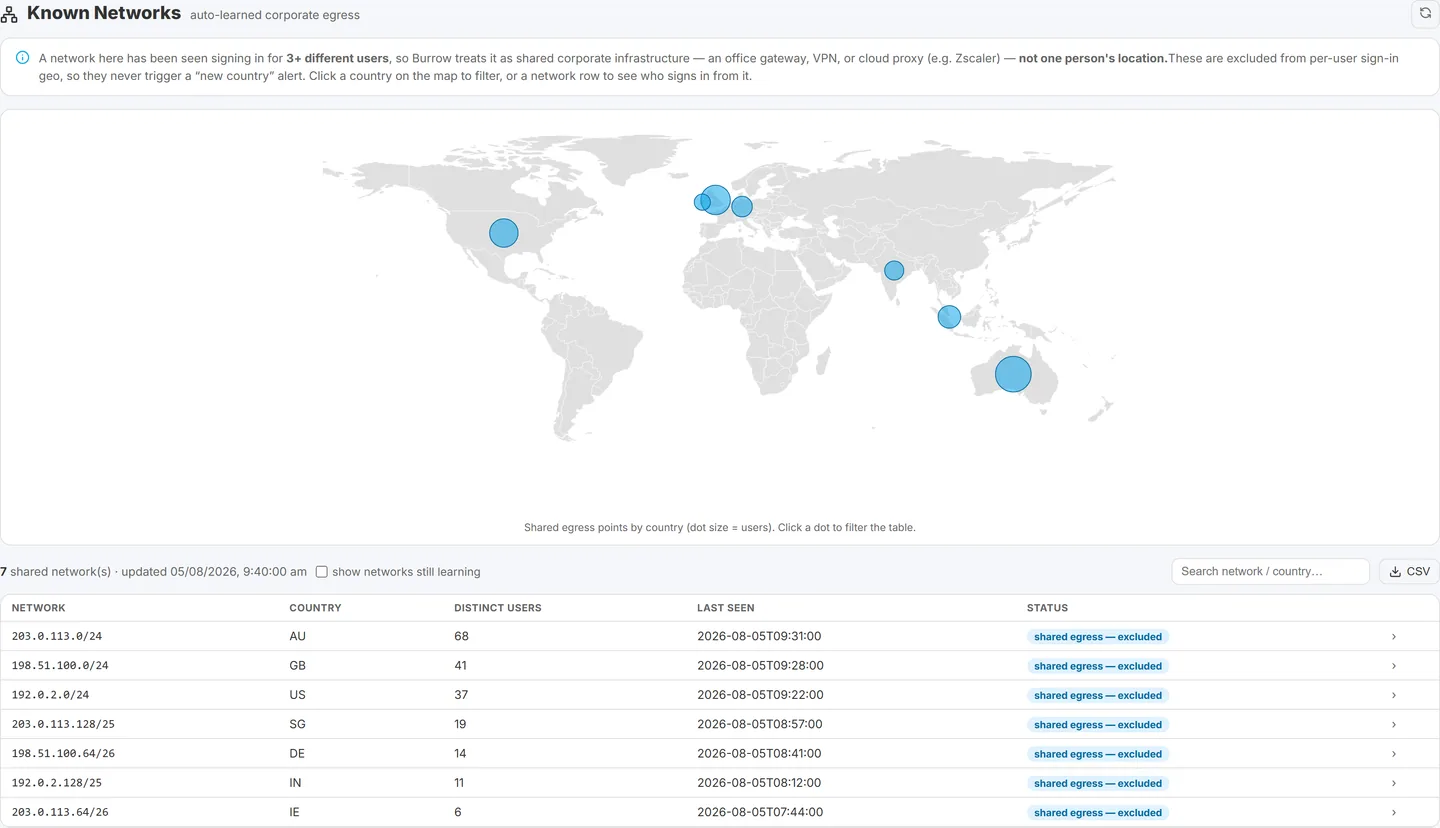Click country cell GB
This screenshot has height=828, width=1440.
click(297, 666)
